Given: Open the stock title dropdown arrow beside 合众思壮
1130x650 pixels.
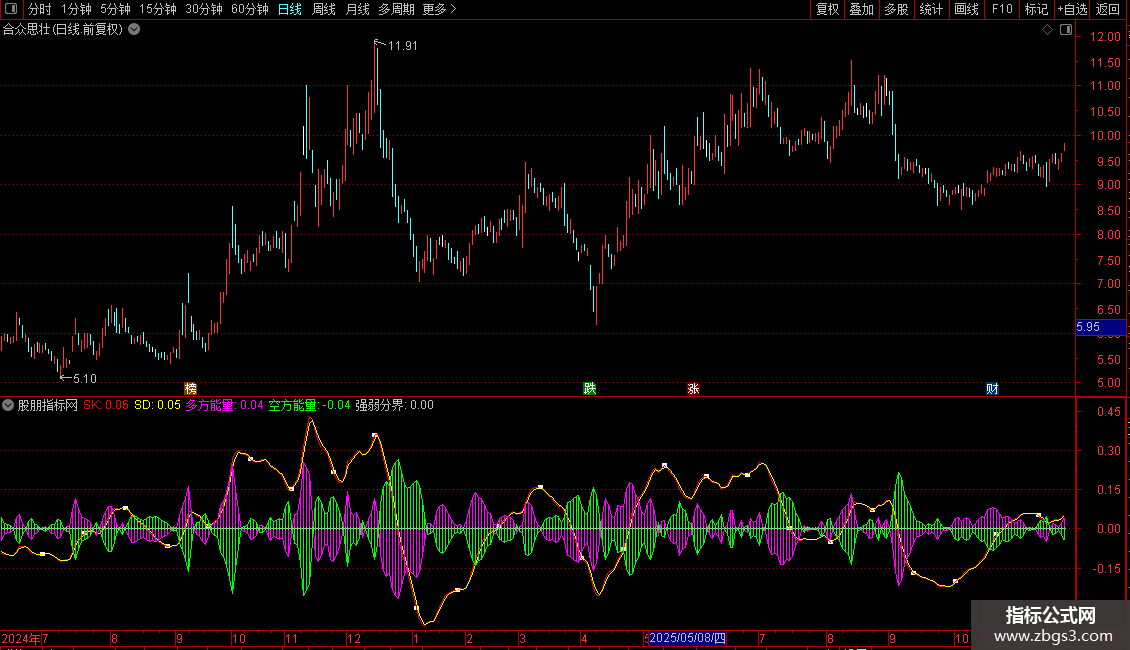Looking at the screenshot, I should point(134,30).
